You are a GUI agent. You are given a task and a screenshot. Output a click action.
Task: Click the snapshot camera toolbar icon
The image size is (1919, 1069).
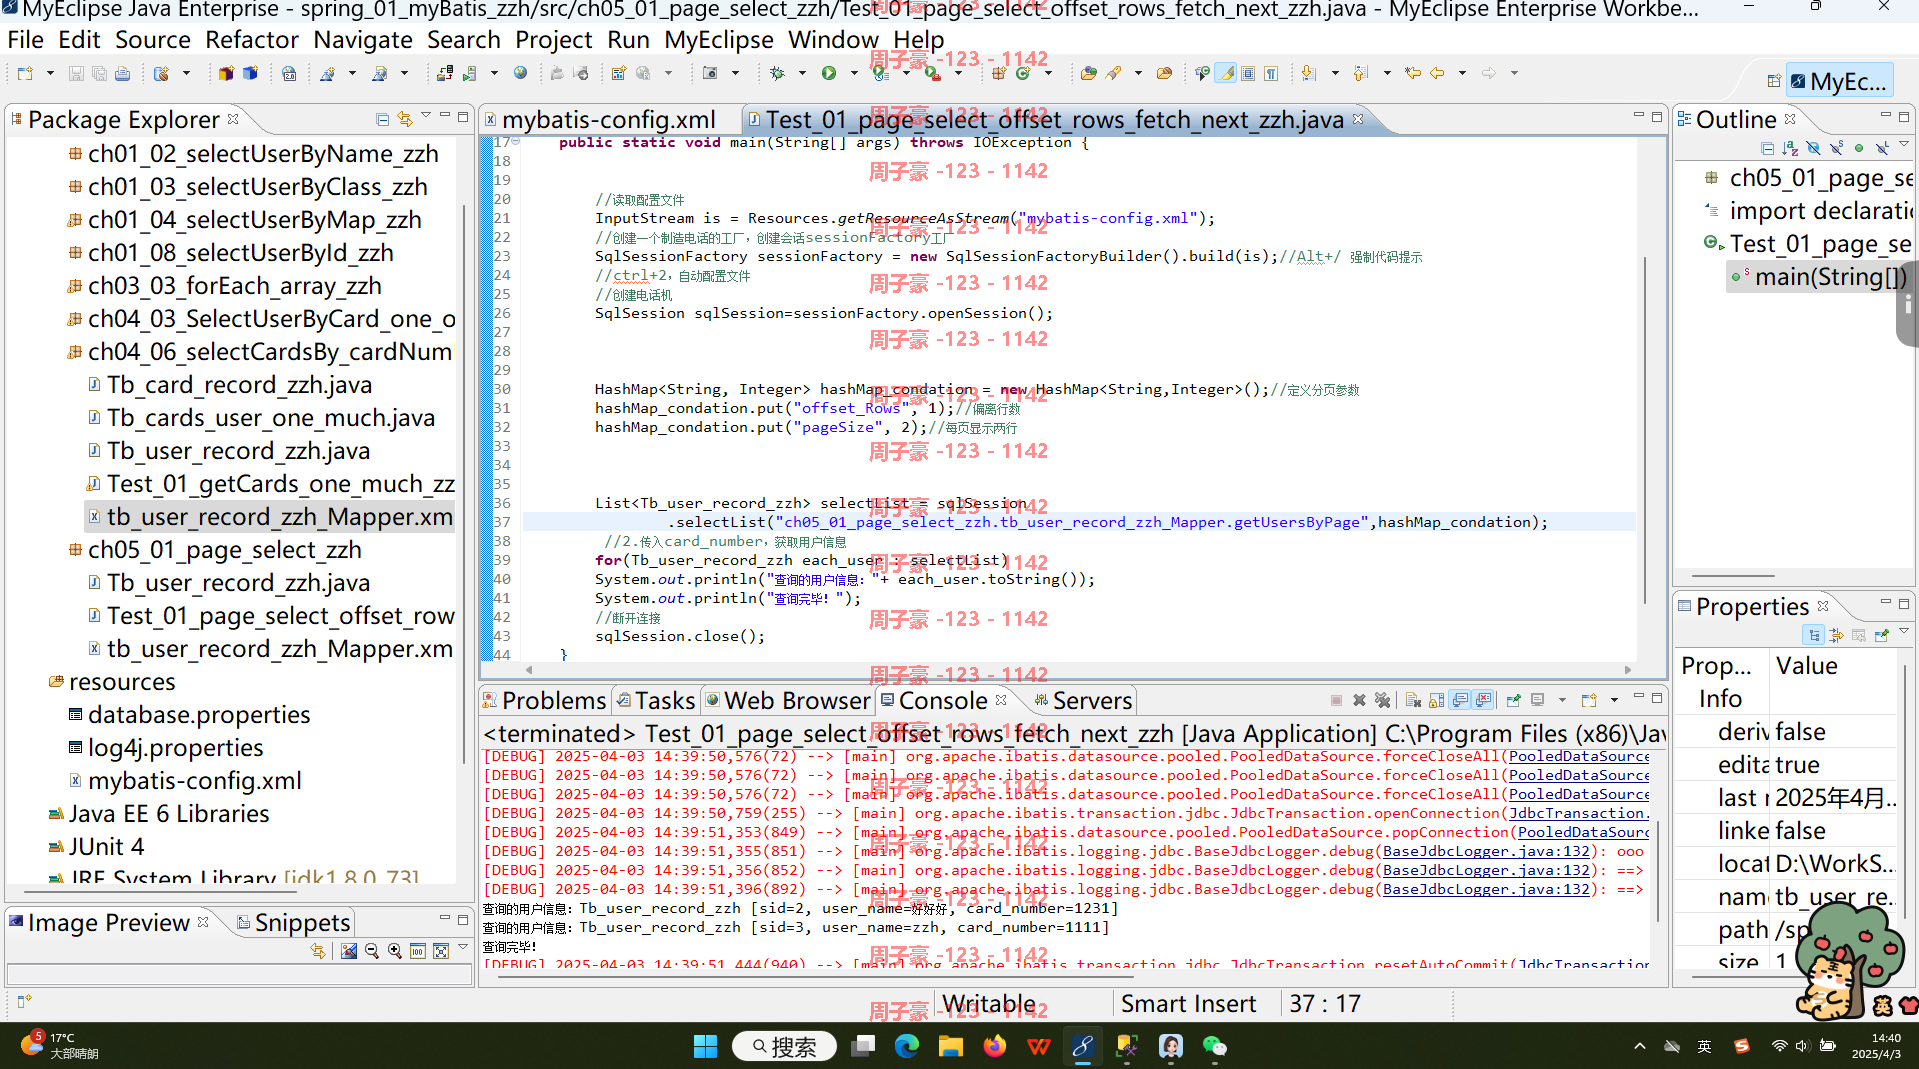tap(710, 73)
